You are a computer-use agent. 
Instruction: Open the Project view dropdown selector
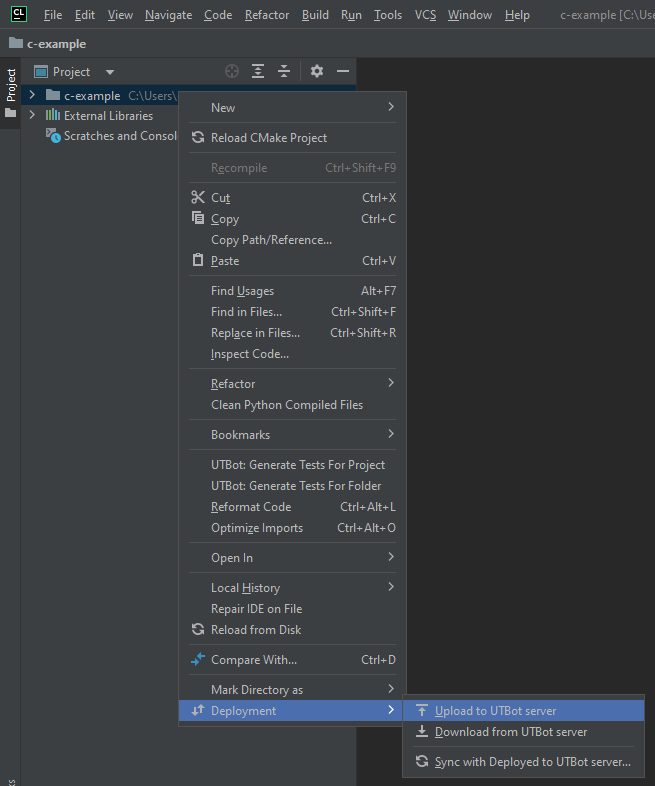[110, 72]
